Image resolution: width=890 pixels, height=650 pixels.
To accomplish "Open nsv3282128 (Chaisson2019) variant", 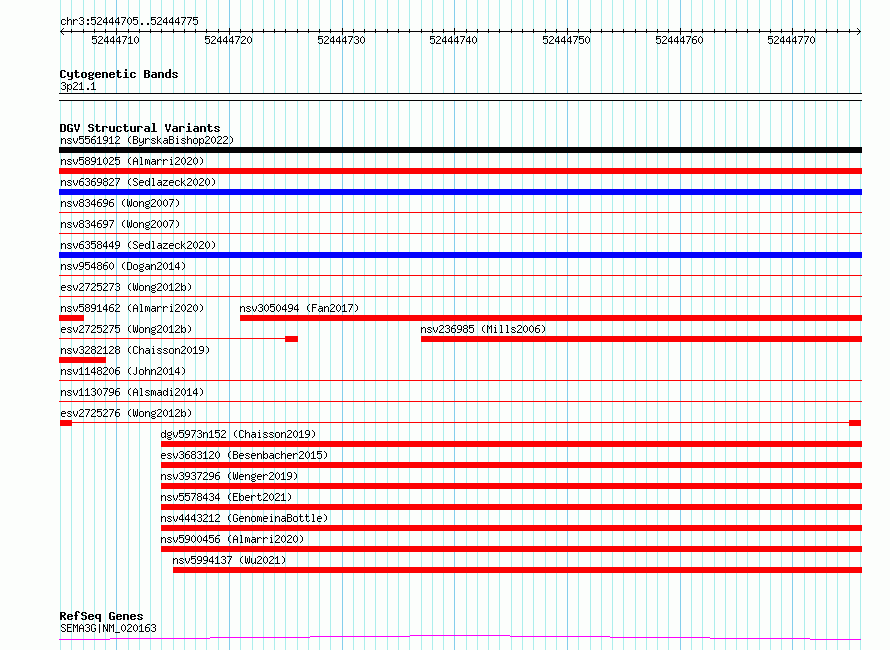I will [x=135, y=350].
